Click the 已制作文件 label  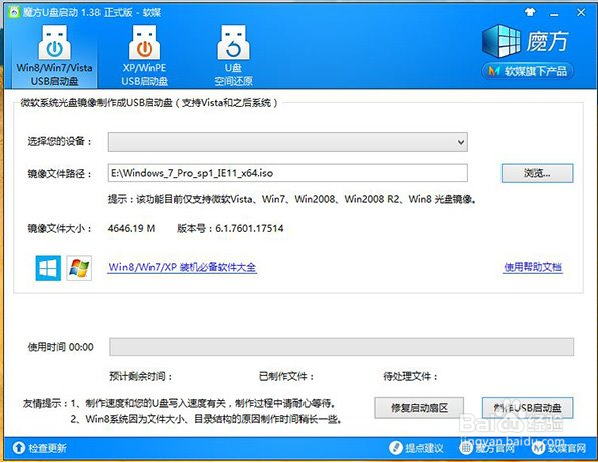(286, 376)
